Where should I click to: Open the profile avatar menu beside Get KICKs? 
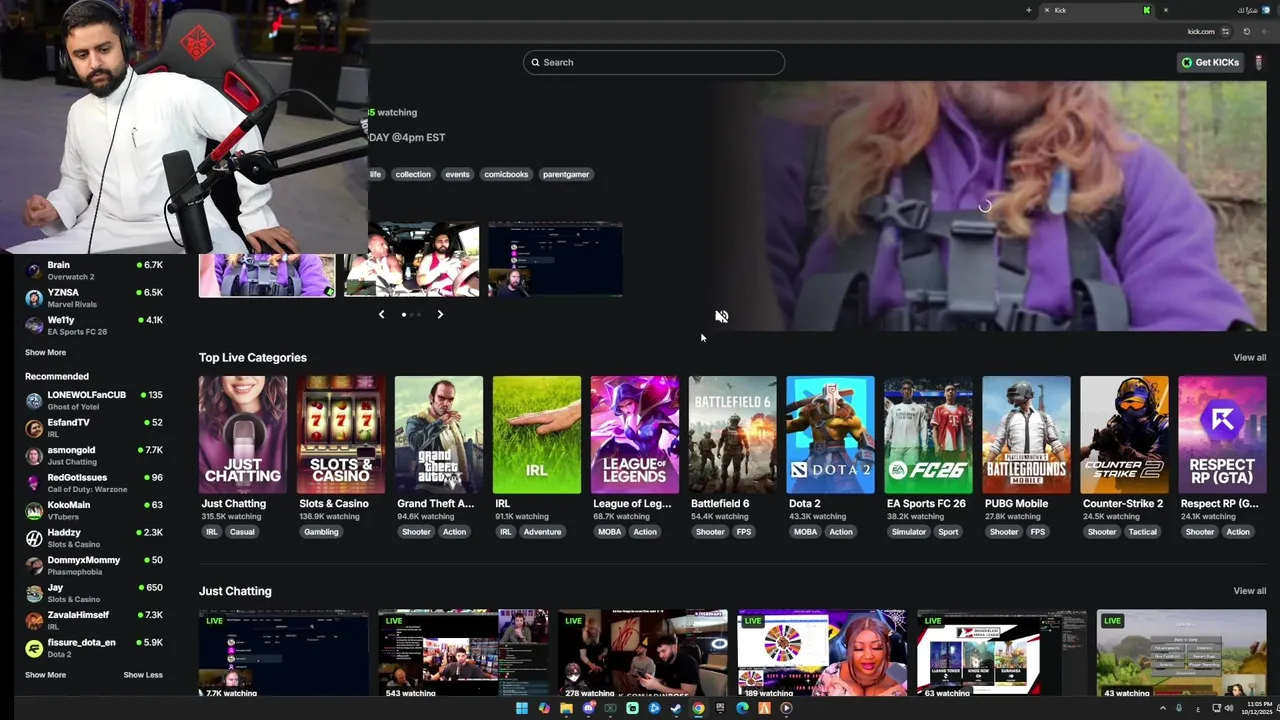pos(1258,62)
